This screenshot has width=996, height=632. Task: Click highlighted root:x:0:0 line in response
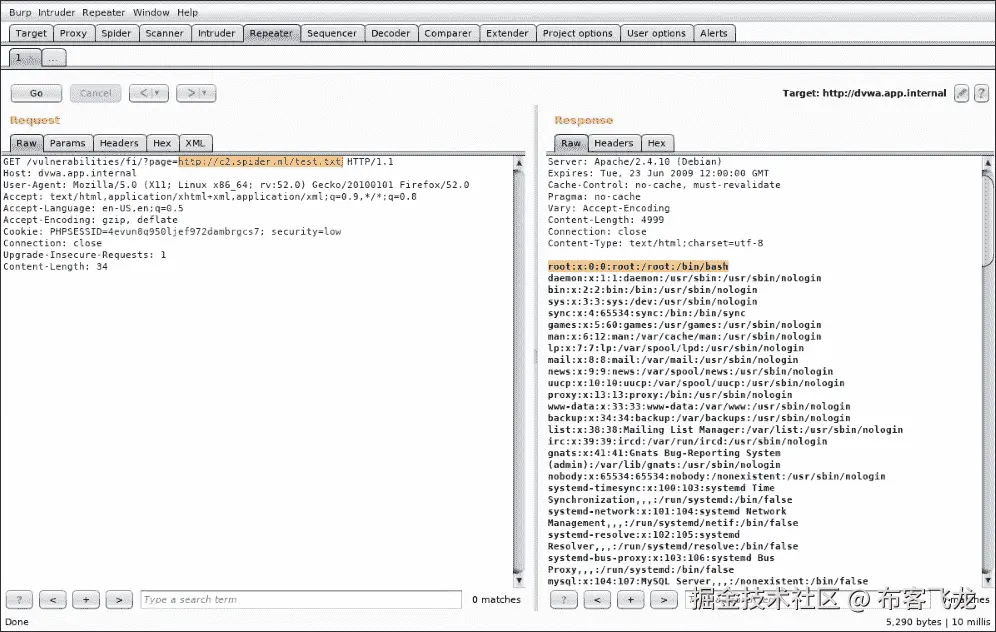[638, 266]
